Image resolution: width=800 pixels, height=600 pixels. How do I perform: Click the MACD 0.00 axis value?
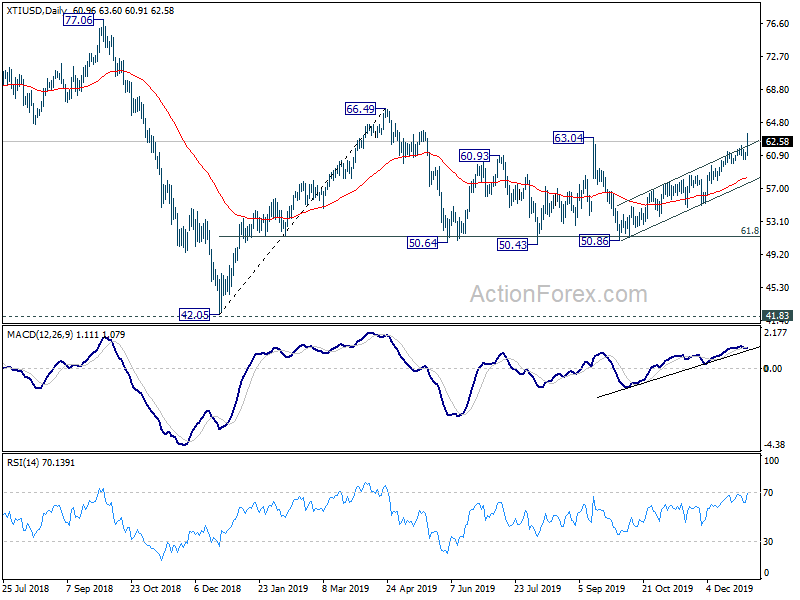pos(772,368)
